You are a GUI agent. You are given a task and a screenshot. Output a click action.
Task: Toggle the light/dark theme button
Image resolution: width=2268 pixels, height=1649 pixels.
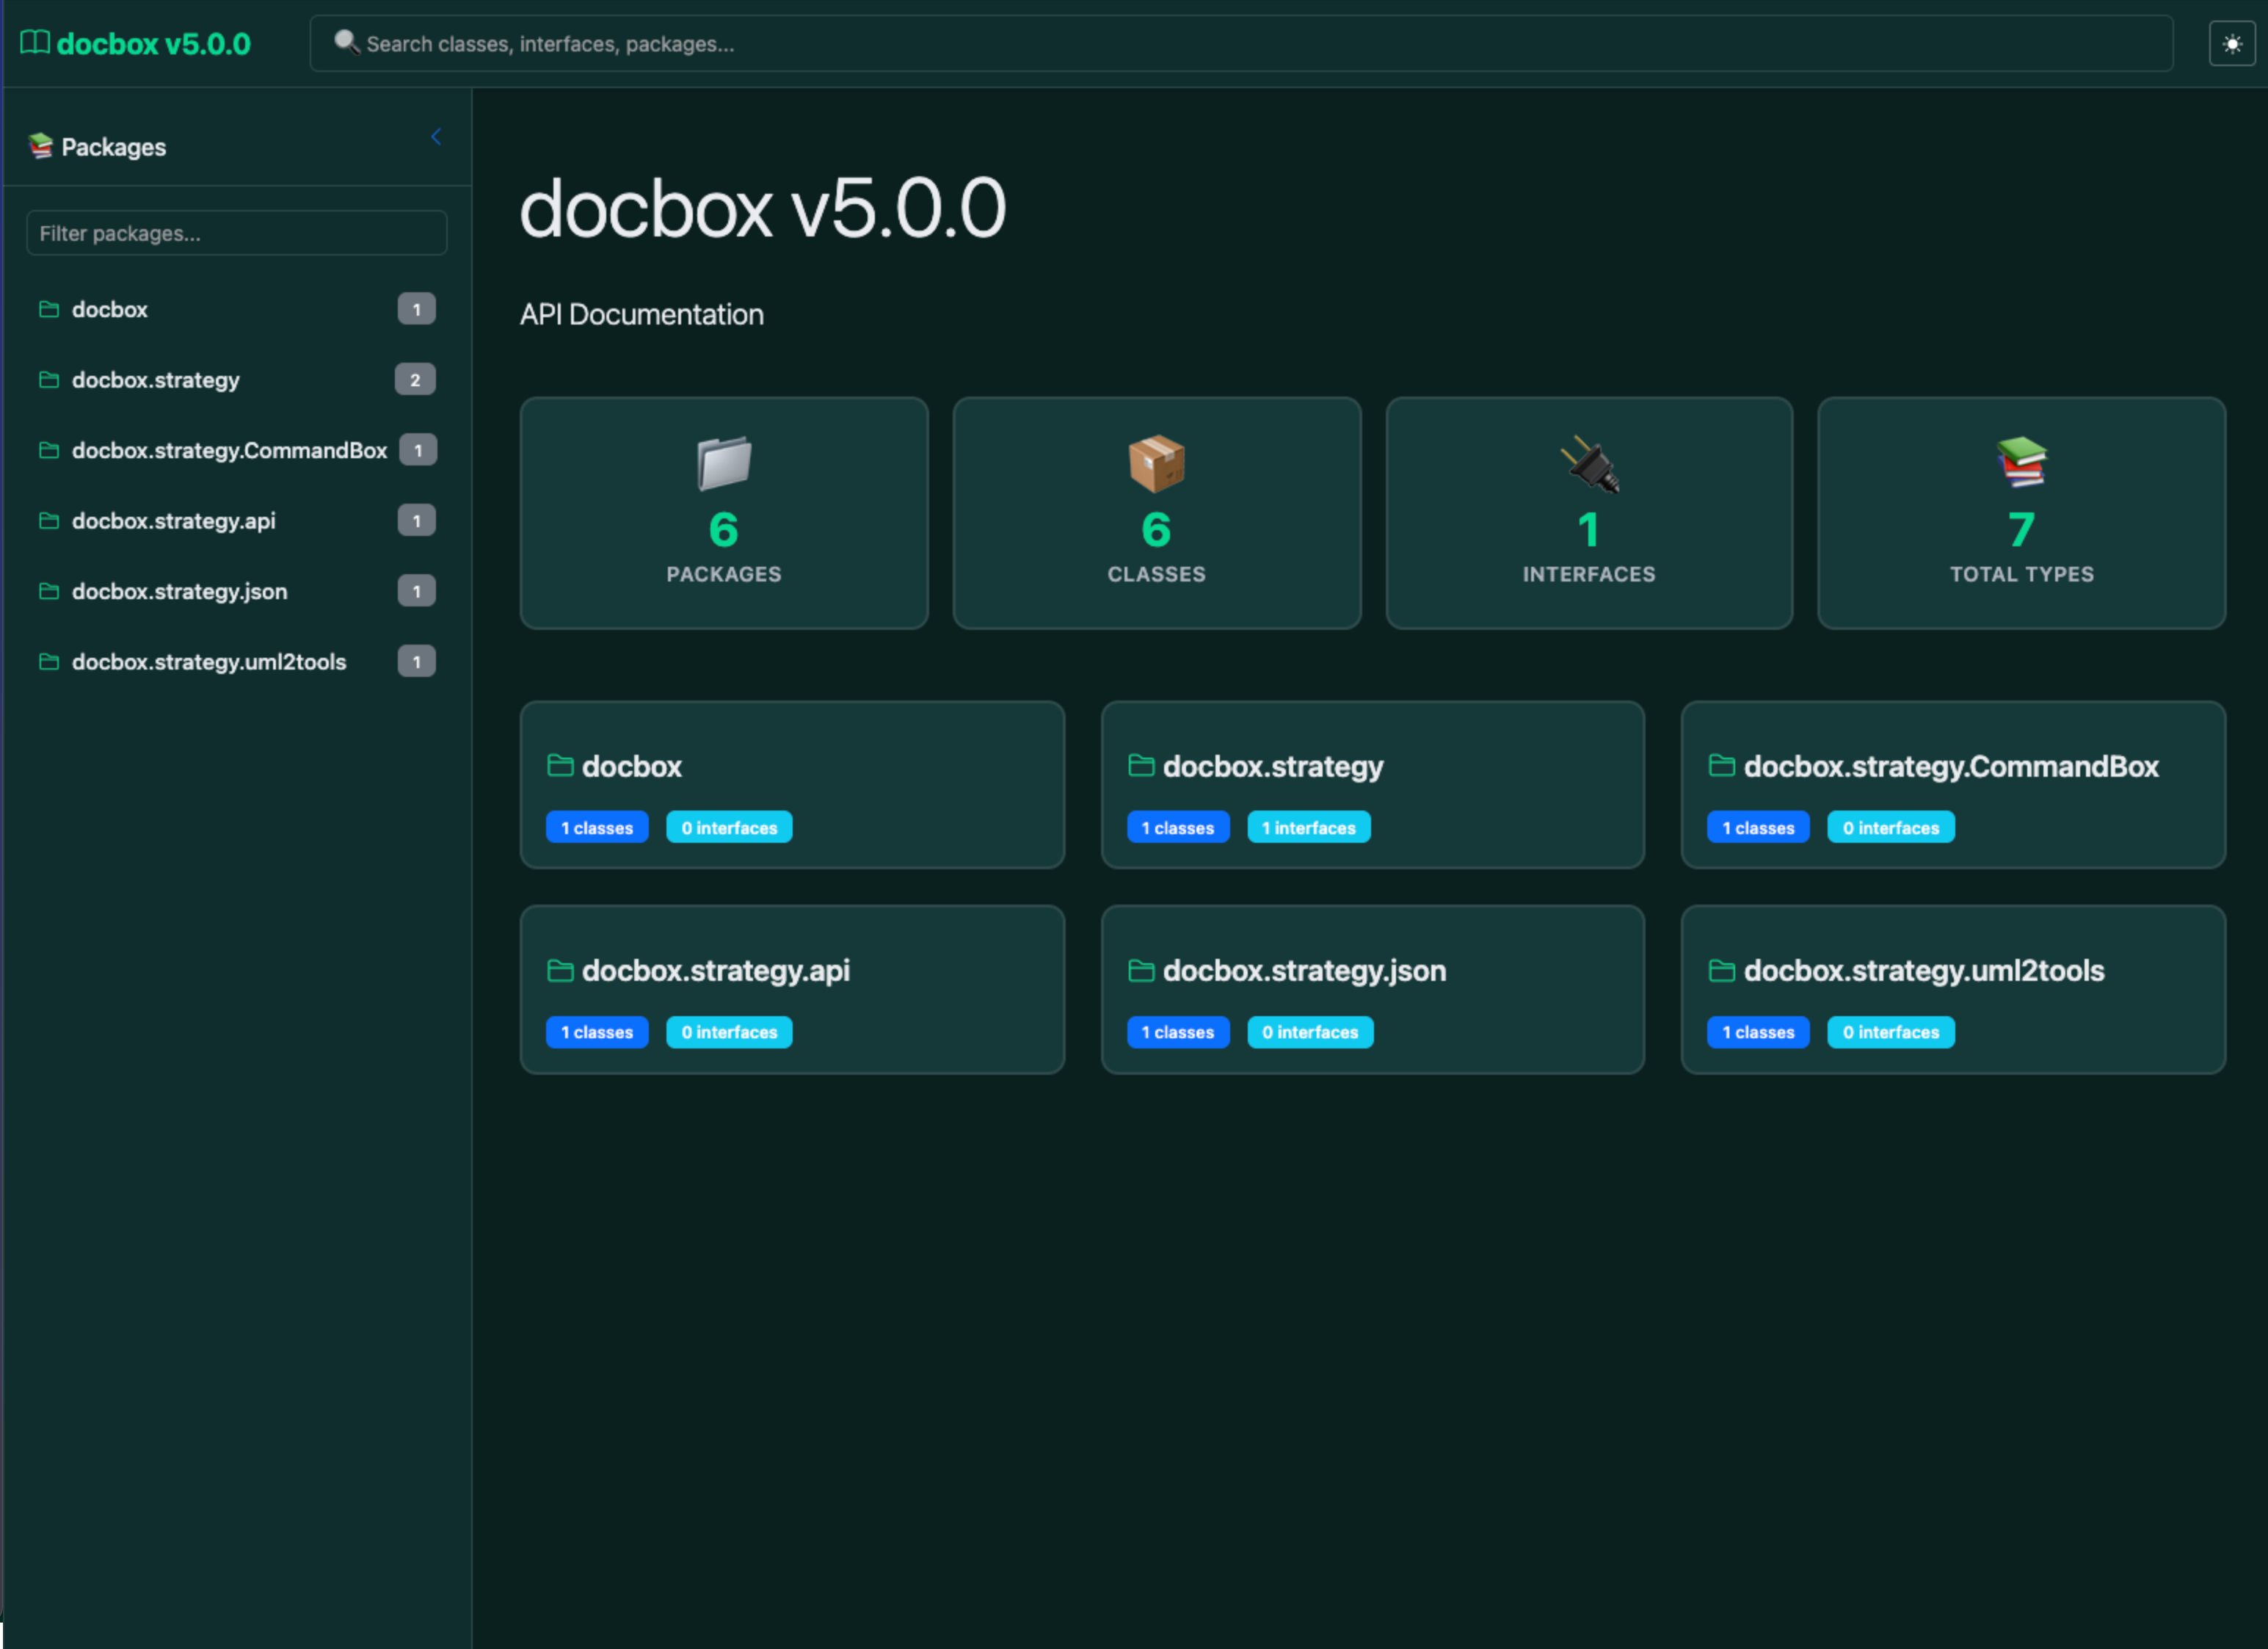[x=2231, y=44]
